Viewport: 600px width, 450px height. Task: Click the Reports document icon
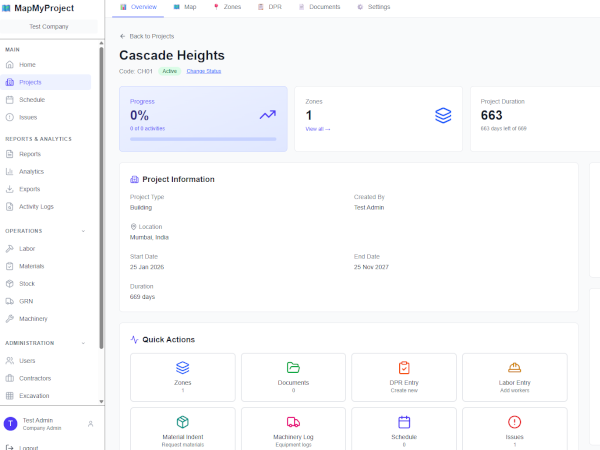point(10,154)
